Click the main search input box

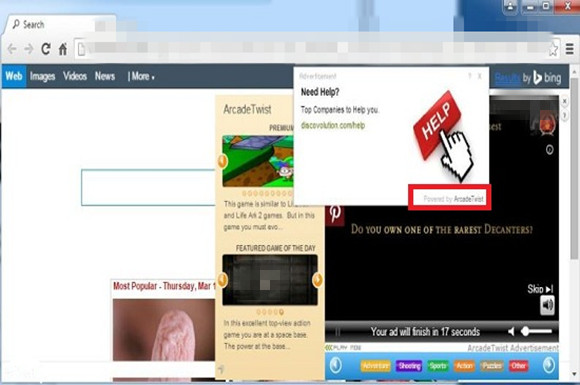[148, 188]
